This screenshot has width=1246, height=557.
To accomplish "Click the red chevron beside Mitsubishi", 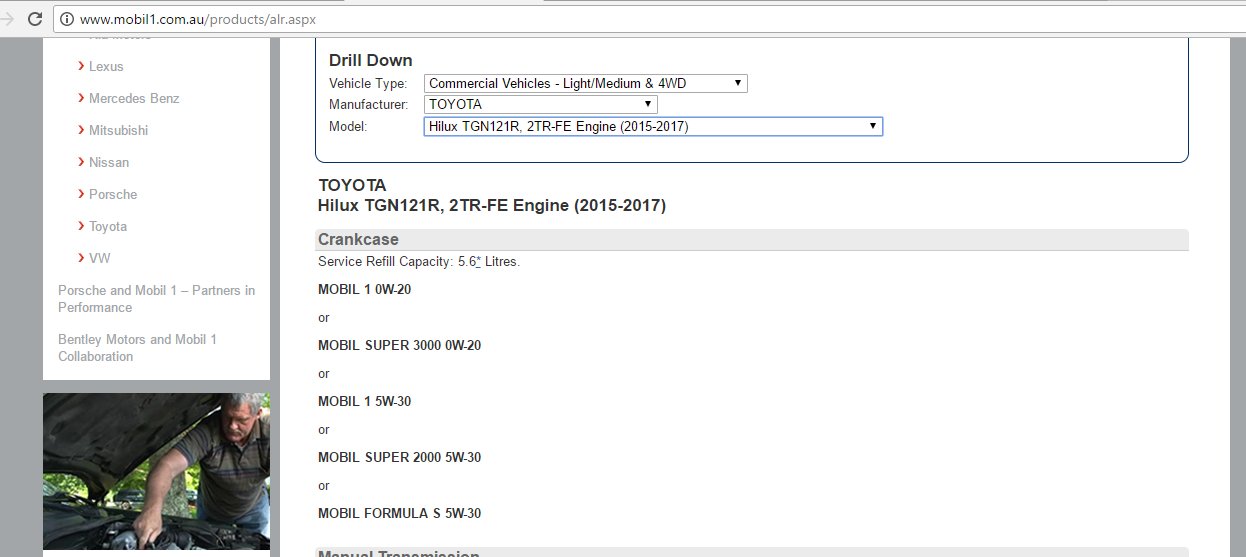I will click(80, 130).
